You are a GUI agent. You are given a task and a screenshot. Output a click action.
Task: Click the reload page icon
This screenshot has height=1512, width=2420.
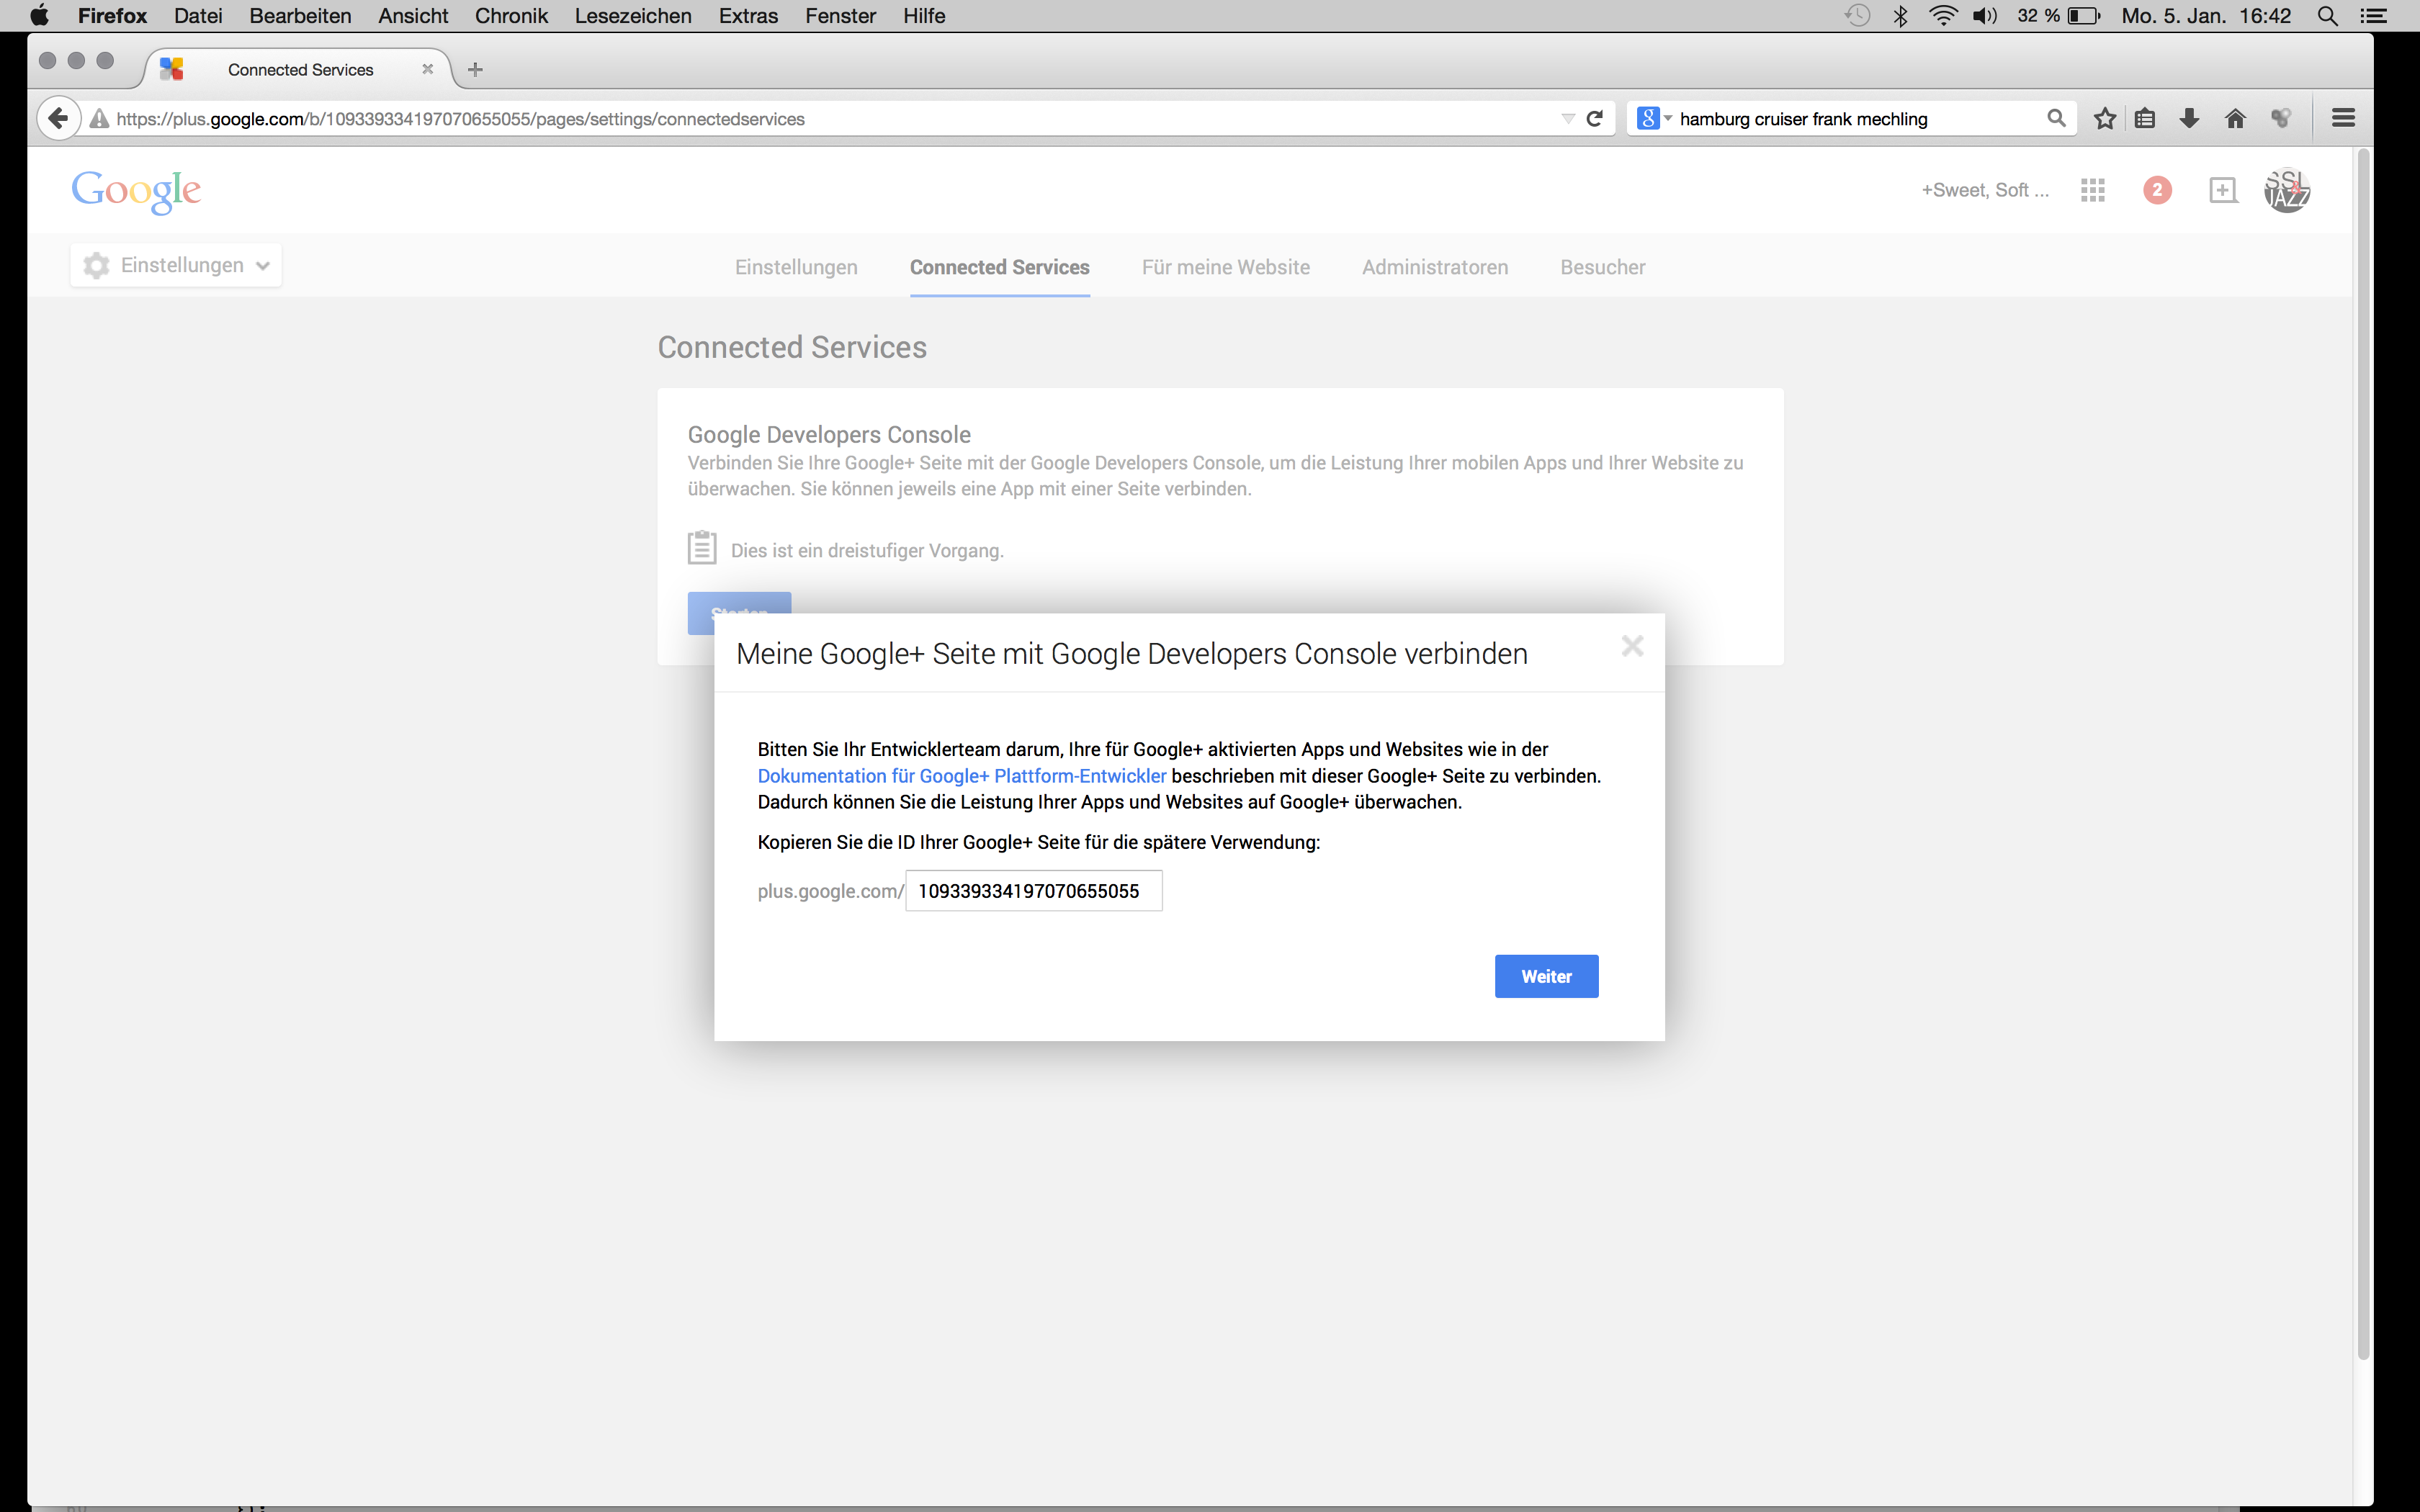point(1595,118)
